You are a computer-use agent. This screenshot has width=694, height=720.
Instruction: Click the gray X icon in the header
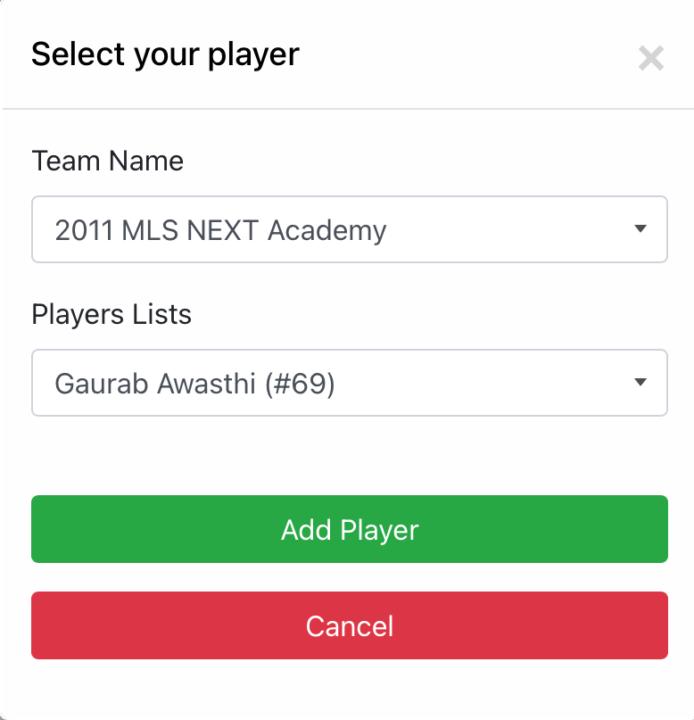click(651, 58)
